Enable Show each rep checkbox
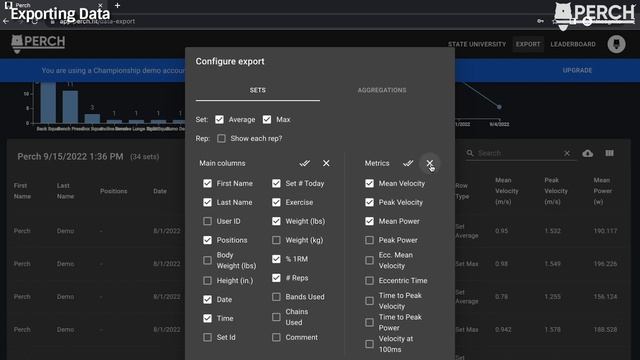Image resolution: width=640 pixels, height=360 pixels. click(221, 138)
